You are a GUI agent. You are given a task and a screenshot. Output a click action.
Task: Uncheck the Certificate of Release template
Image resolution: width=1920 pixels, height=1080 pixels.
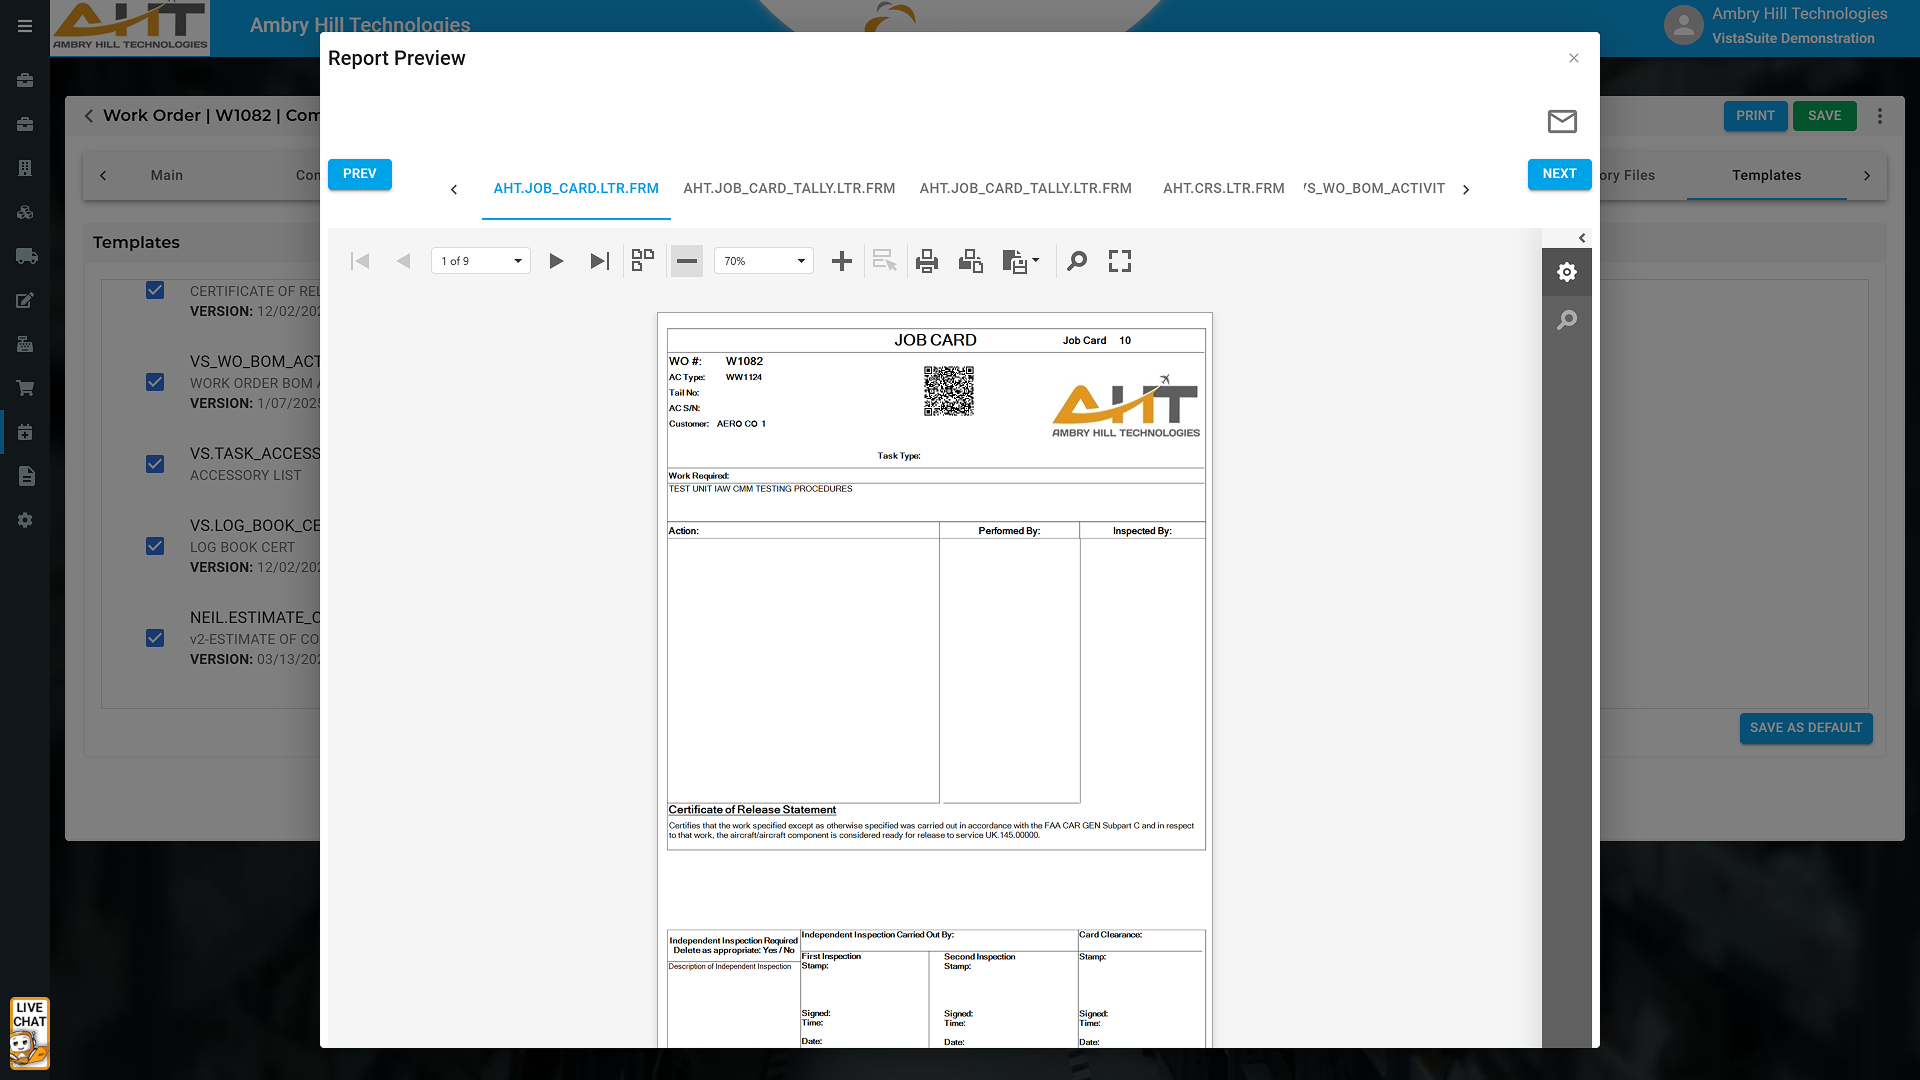click(x=155, y=290)
